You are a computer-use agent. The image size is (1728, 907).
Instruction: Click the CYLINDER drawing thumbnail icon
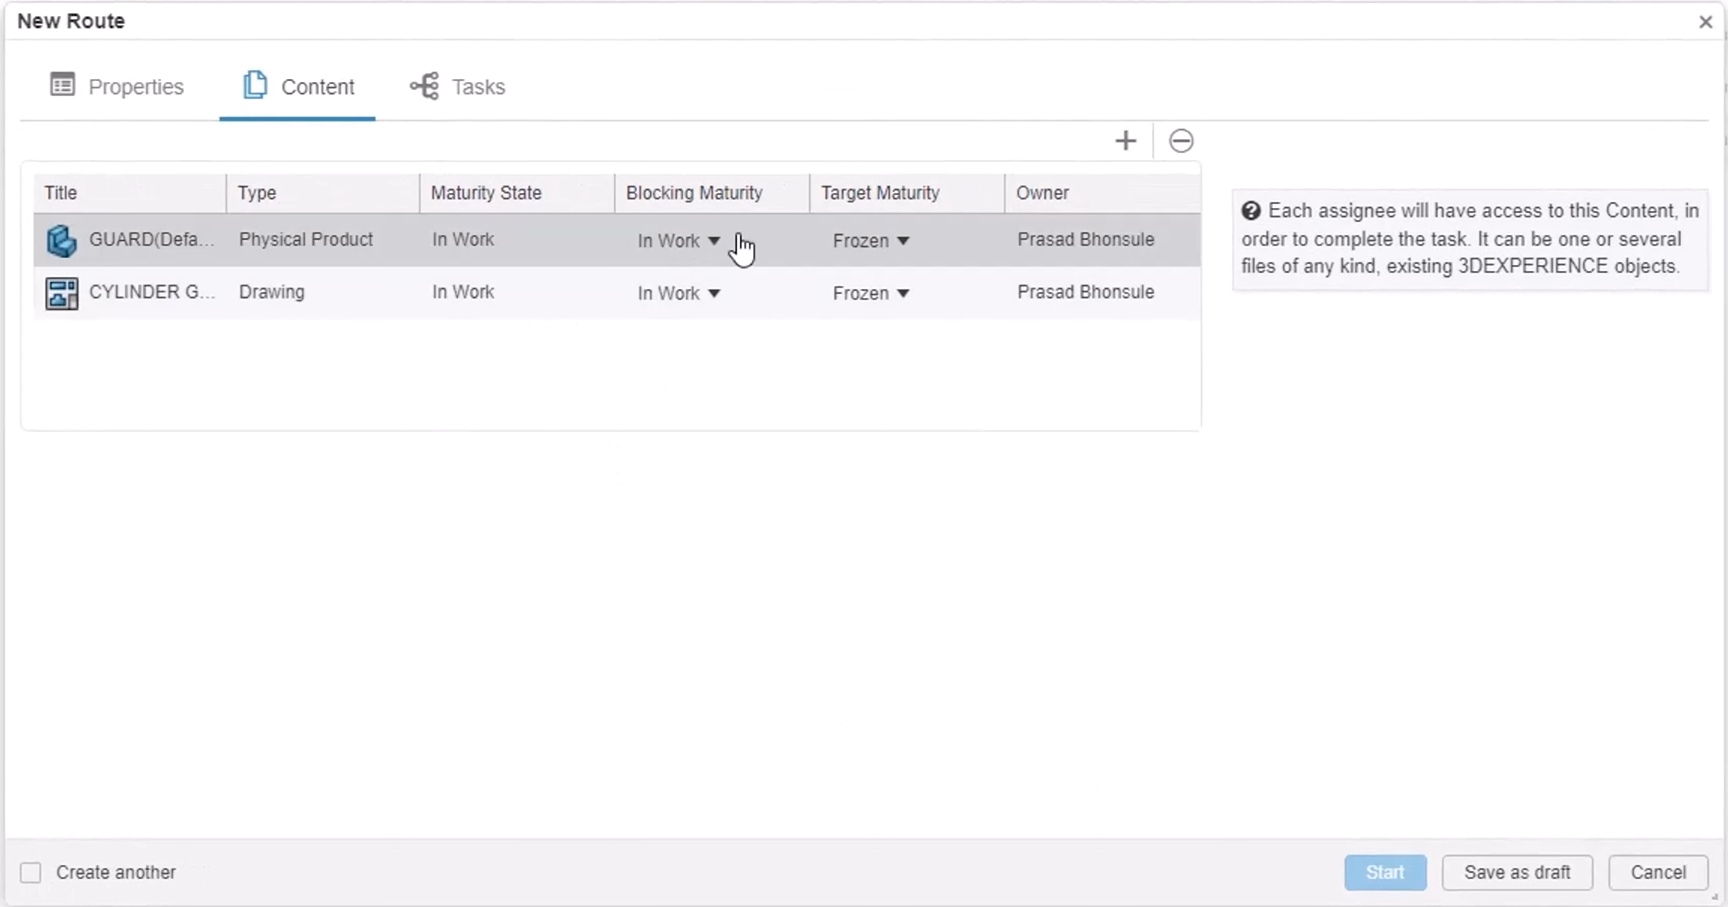click(61, 293)
